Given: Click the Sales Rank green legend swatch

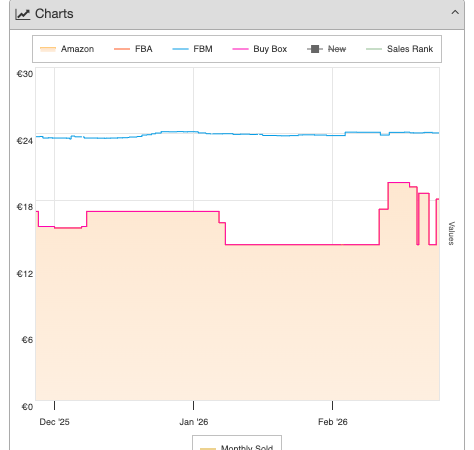Looking at the screenshot, I should click(x=374, y=49).
